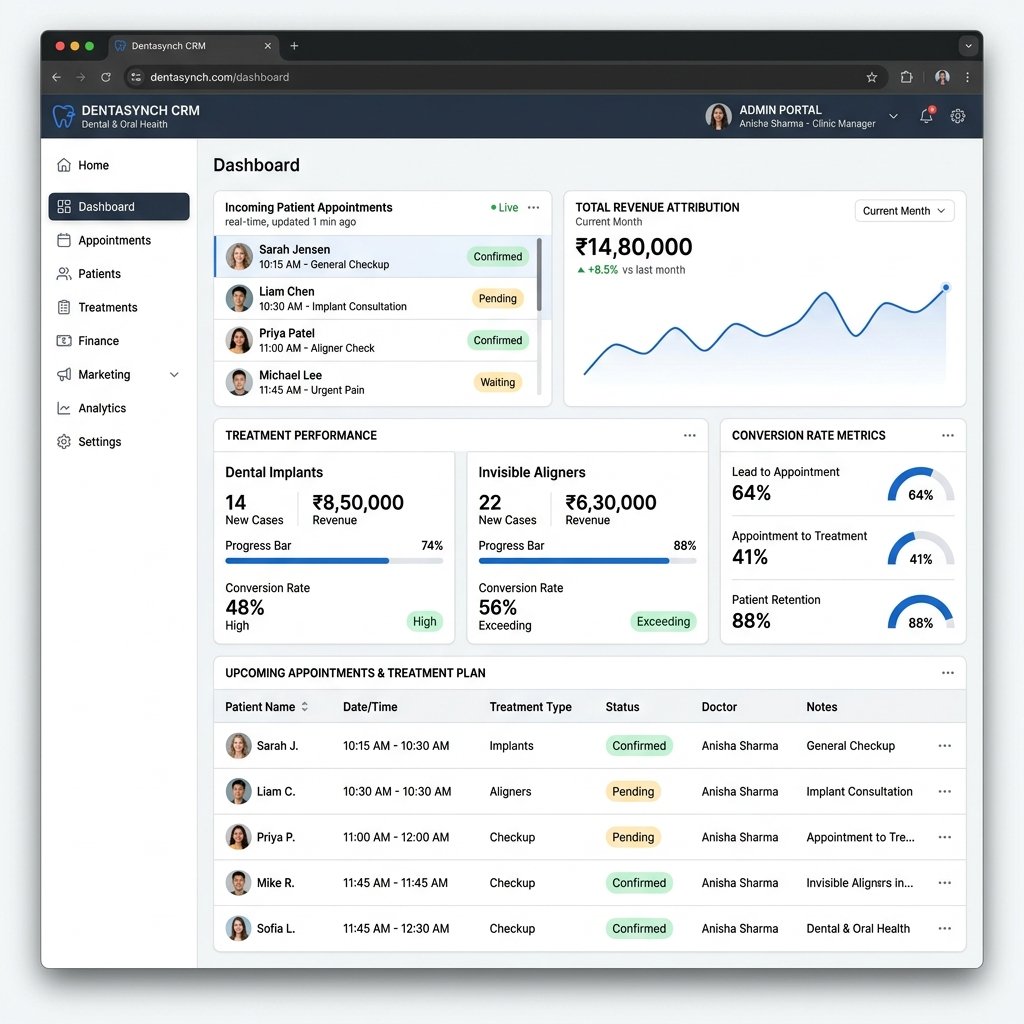The image size is (1024, 1024).
Task: Click the address bar URL
Action: click(219, 77)
